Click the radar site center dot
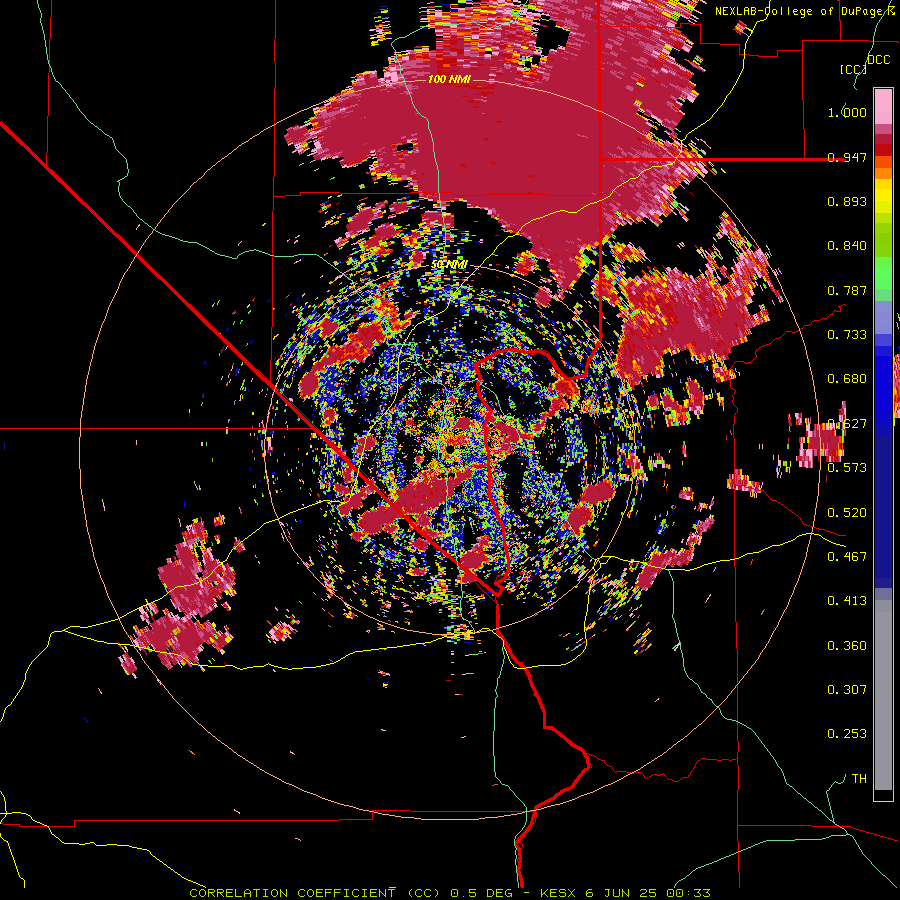This screenshot has height=900, width=900. click(451, 448)
